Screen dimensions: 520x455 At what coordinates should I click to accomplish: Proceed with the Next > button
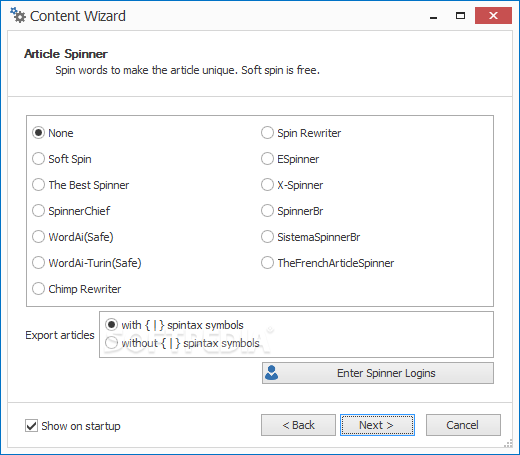pyautogui.click(x=377, y=425)
